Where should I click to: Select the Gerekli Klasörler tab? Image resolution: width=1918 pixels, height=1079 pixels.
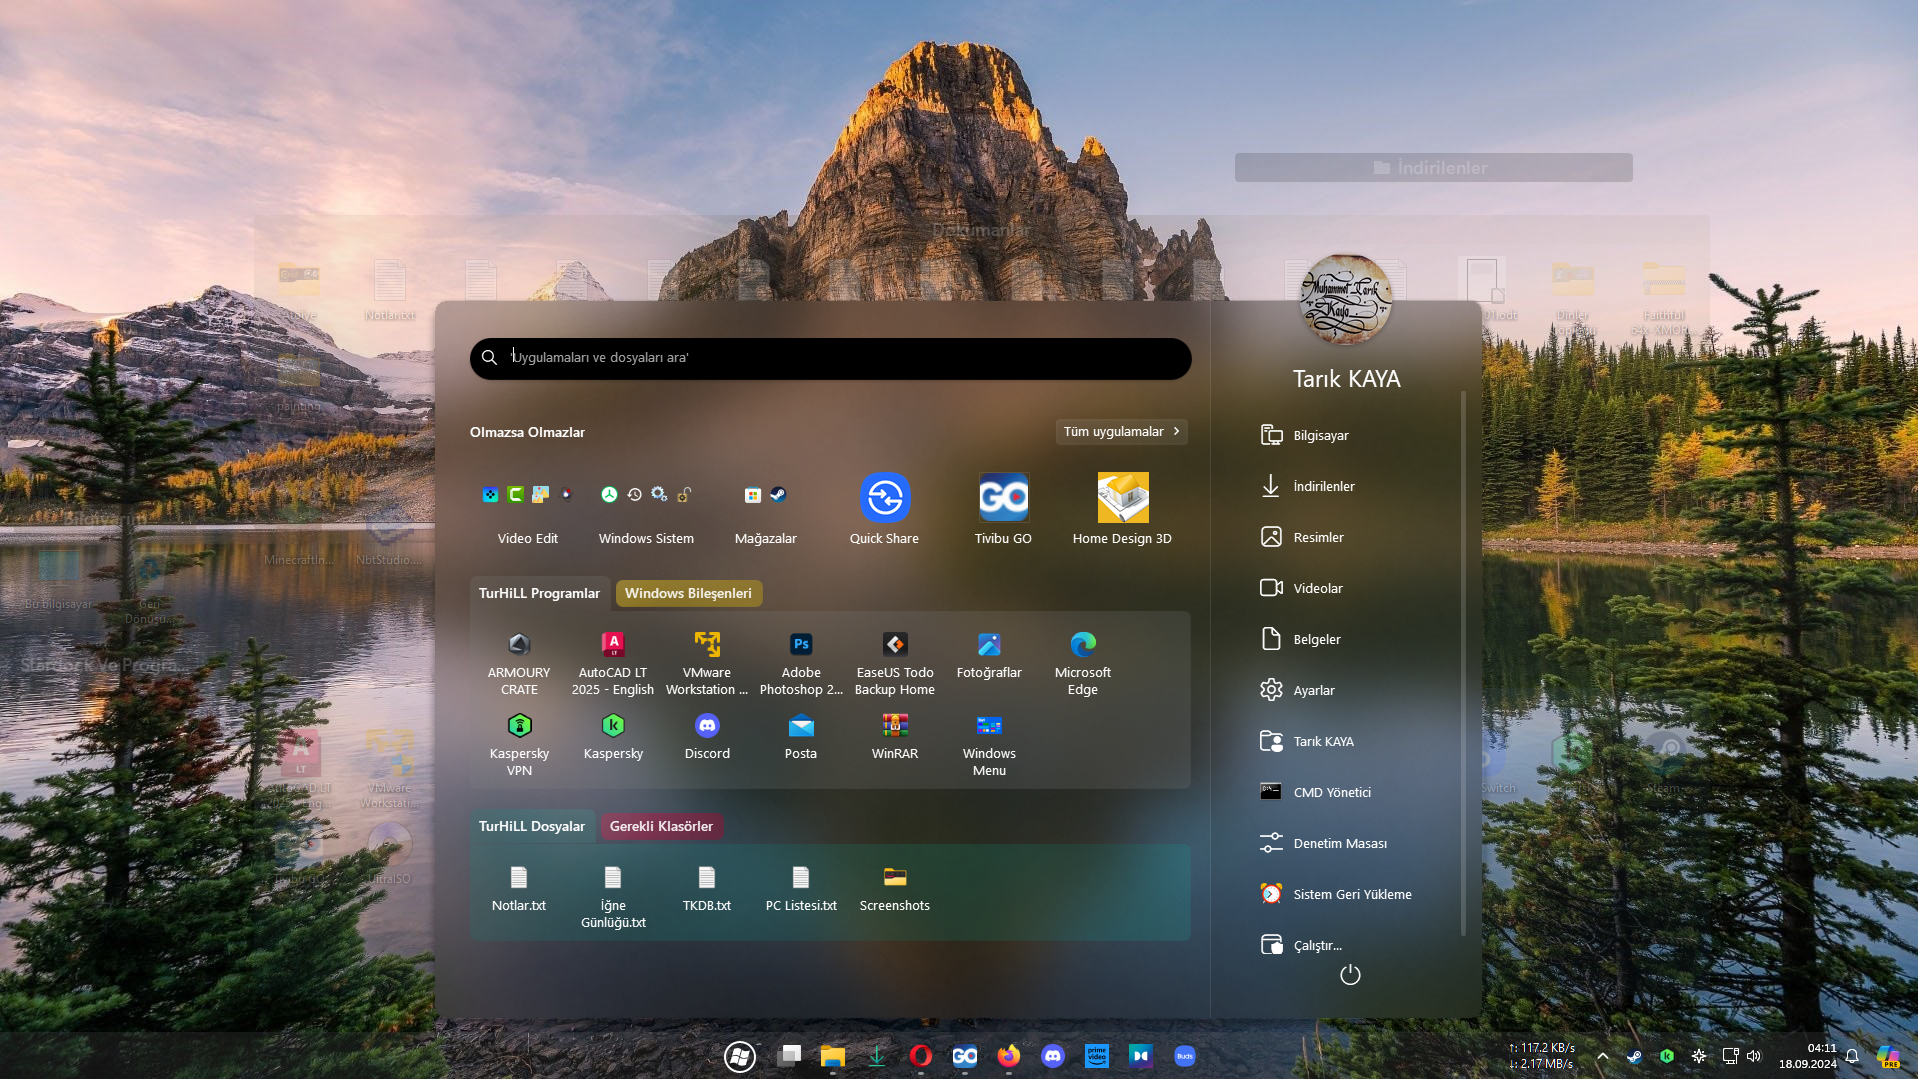click(661, 826)
